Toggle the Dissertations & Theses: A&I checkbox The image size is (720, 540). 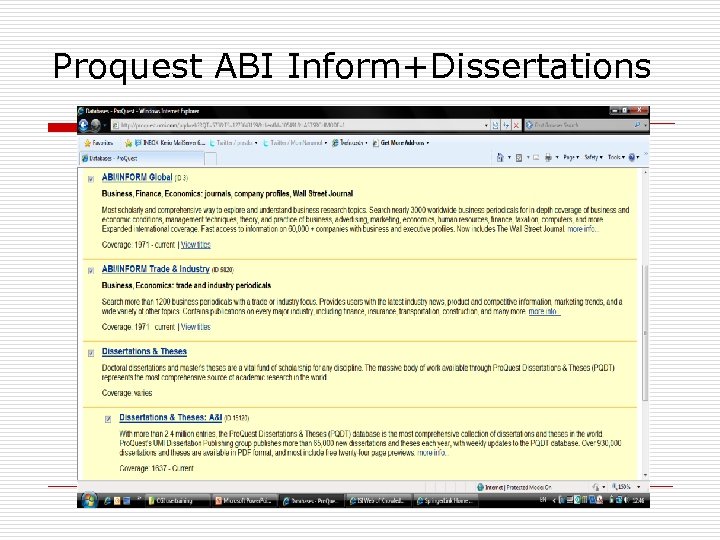click(108, 419)
